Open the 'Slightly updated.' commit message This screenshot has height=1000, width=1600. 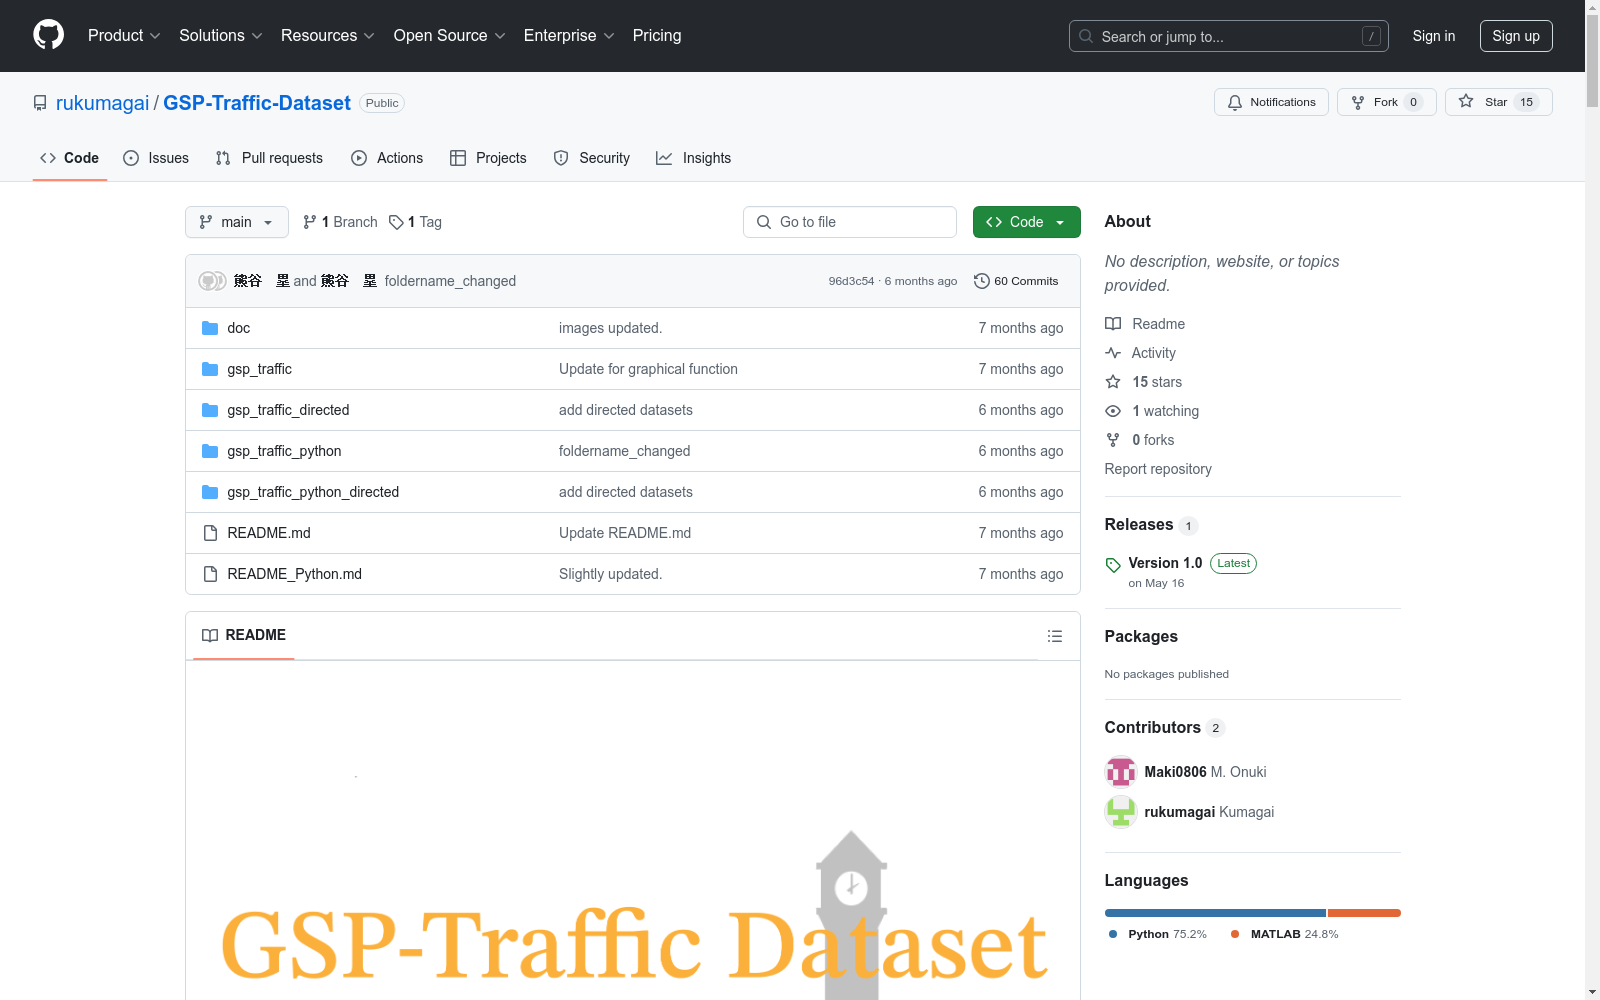(x=610, y=574)
